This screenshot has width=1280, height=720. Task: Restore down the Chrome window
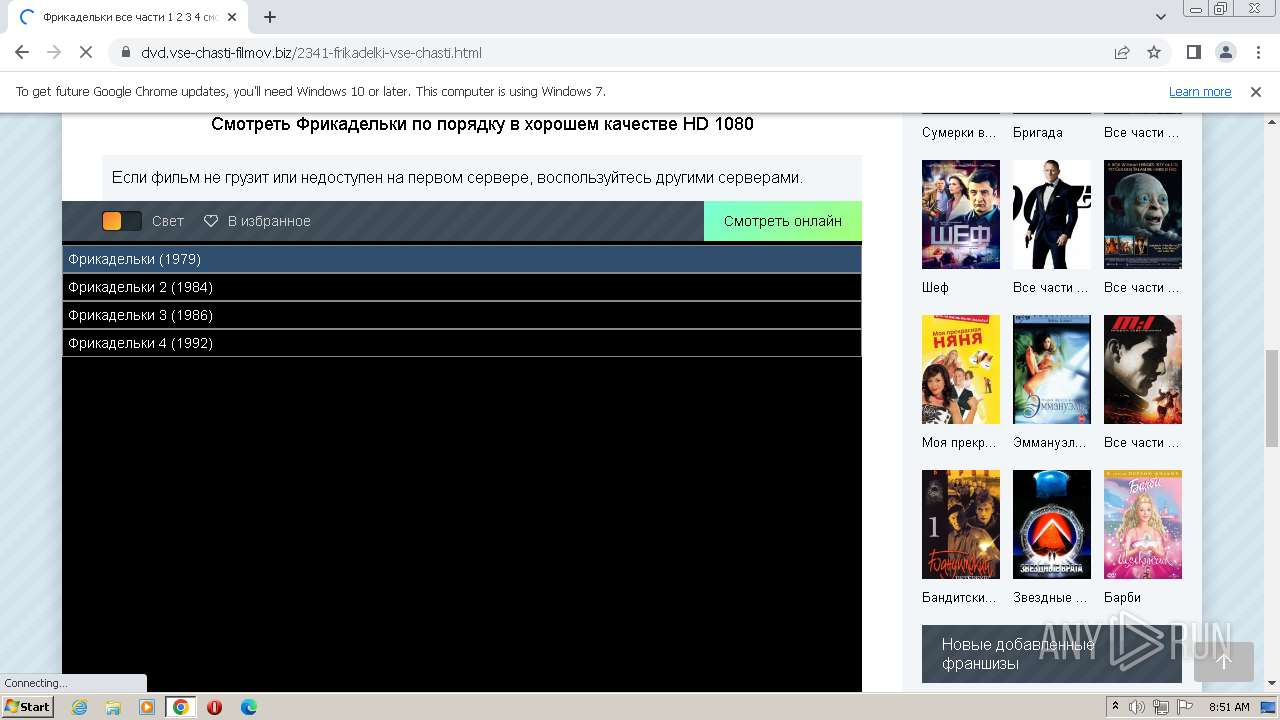coord(1221,8)
